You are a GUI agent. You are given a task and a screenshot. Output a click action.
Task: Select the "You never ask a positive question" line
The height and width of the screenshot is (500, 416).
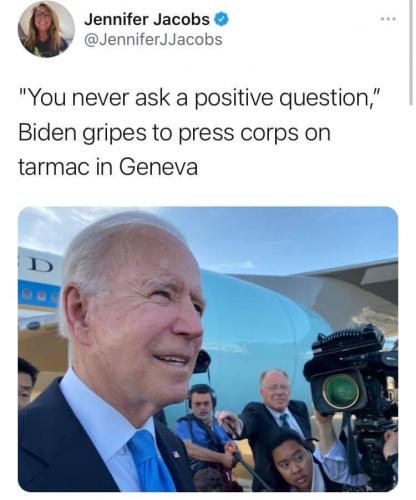click(199, 98)
